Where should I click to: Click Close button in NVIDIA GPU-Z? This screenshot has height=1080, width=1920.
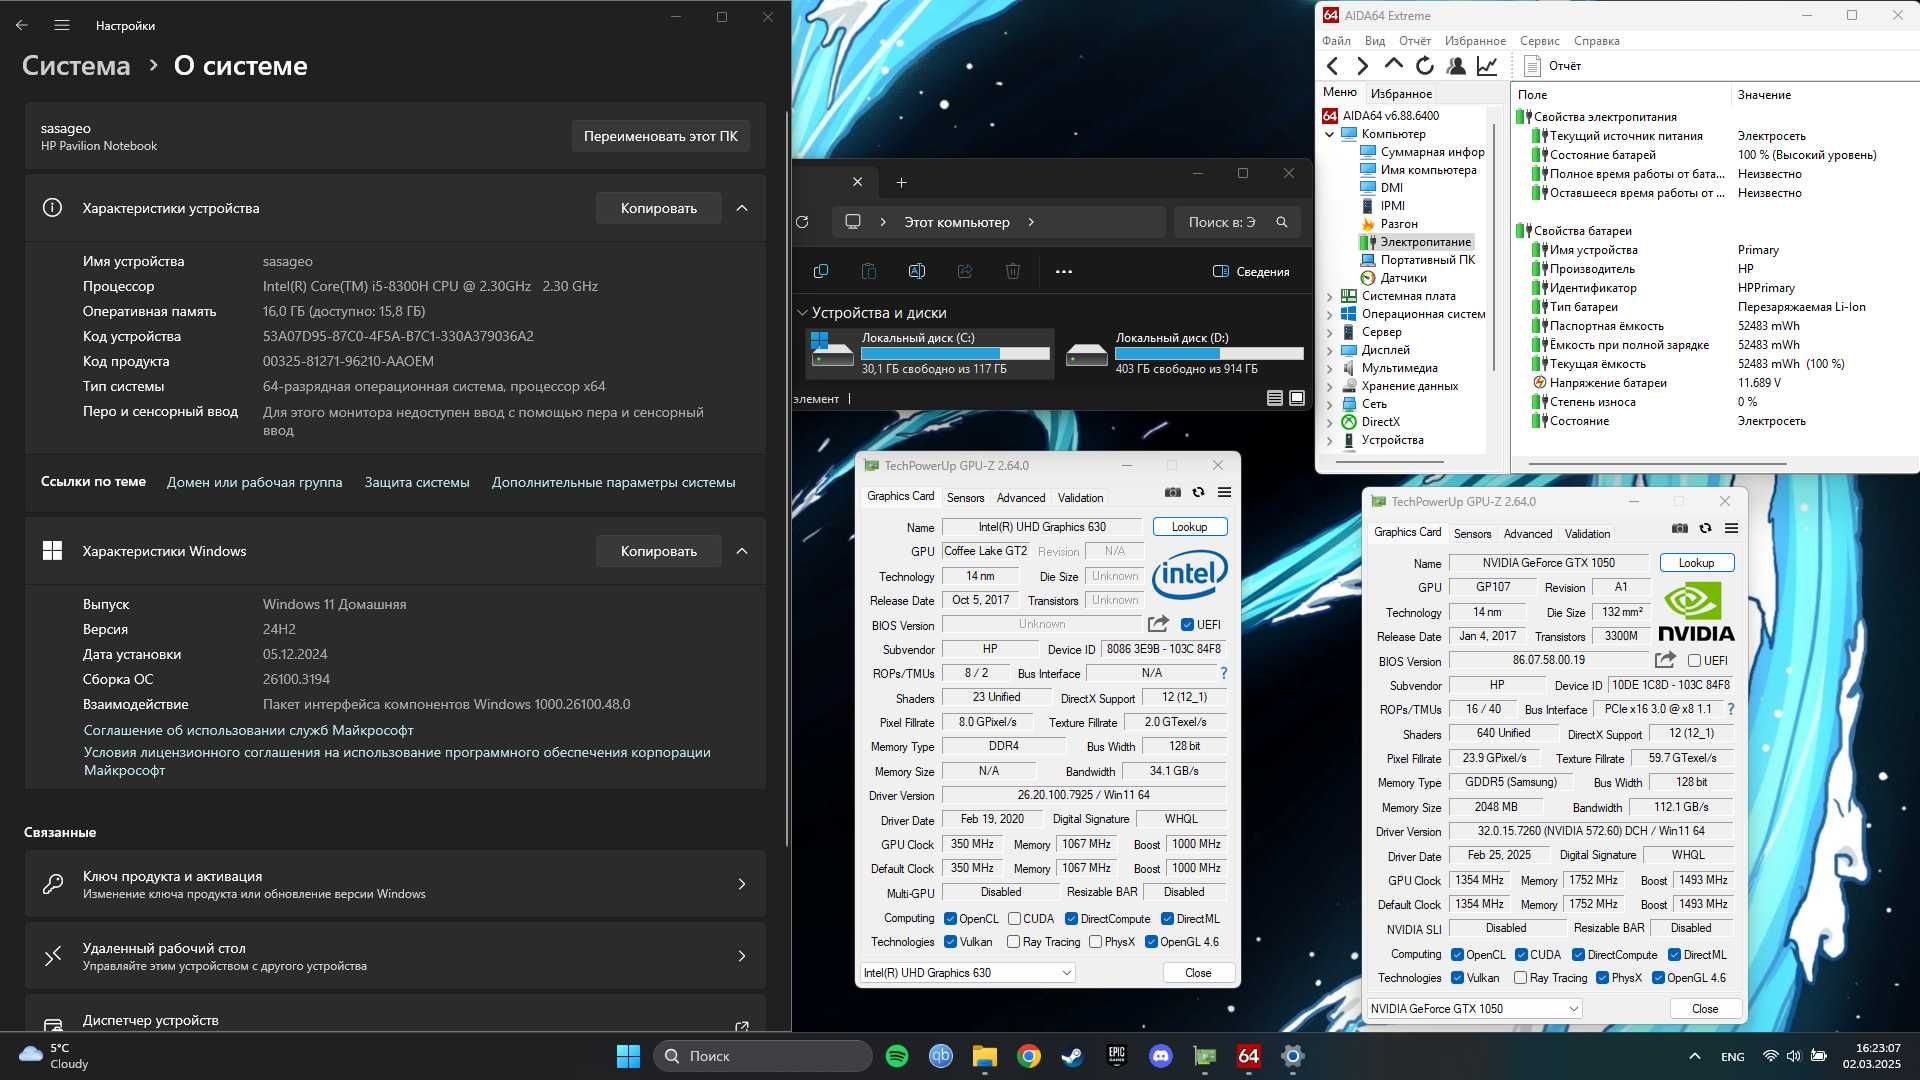[1705, 1009]
